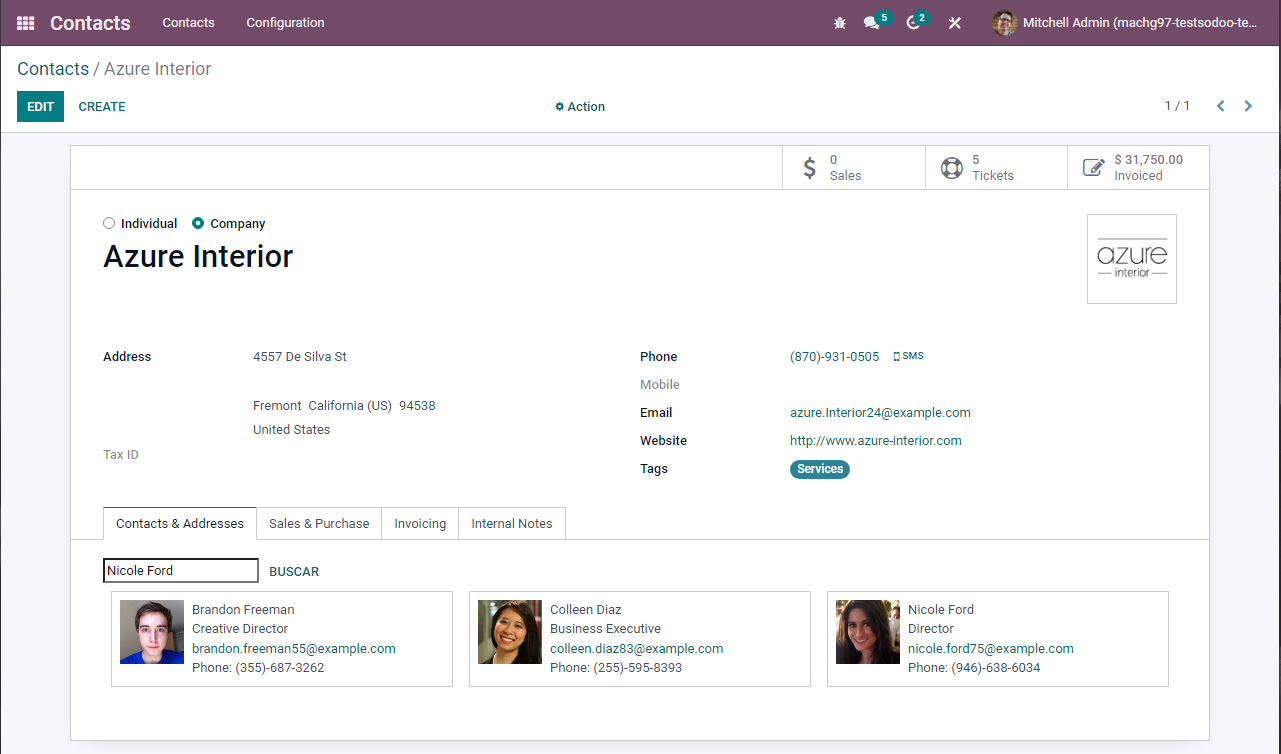Click brandon.freeman55@example.com email

[x=294, y=649]
